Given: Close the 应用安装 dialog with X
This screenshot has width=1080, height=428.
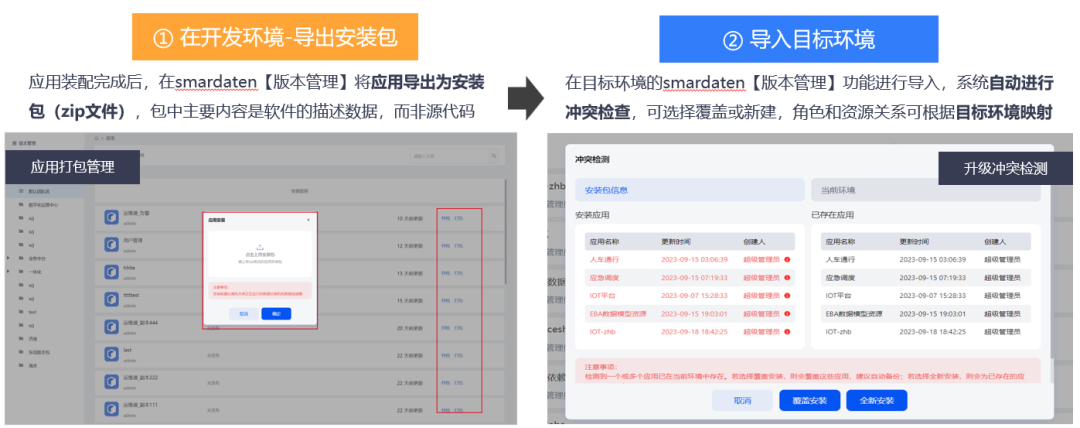Looking at the screenshot, I should coord(308,220).
